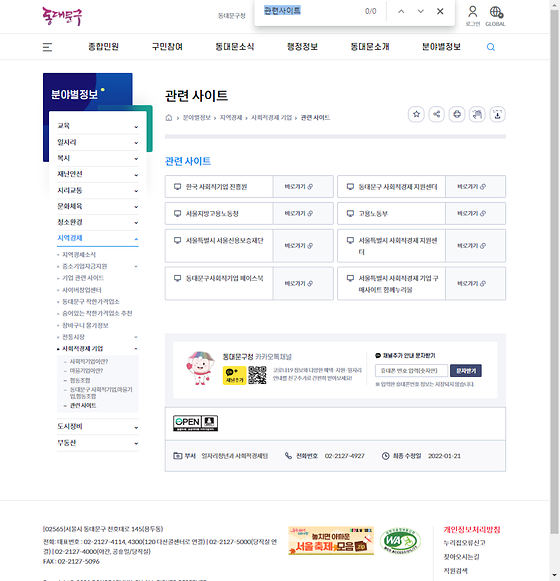Click the KakaoTalk channel QR code

pos(257,375)
